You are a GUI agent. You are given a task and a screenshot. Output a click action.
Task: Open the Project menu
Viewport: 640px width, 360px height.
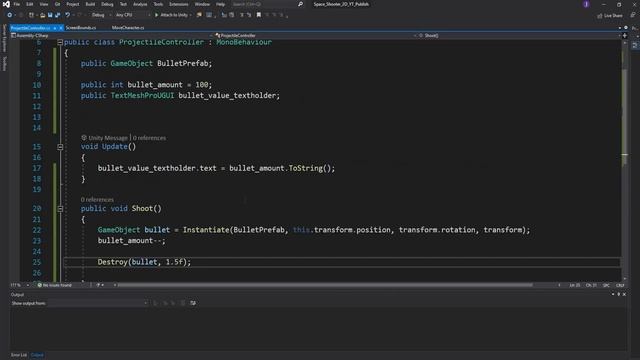click(73, 4)
